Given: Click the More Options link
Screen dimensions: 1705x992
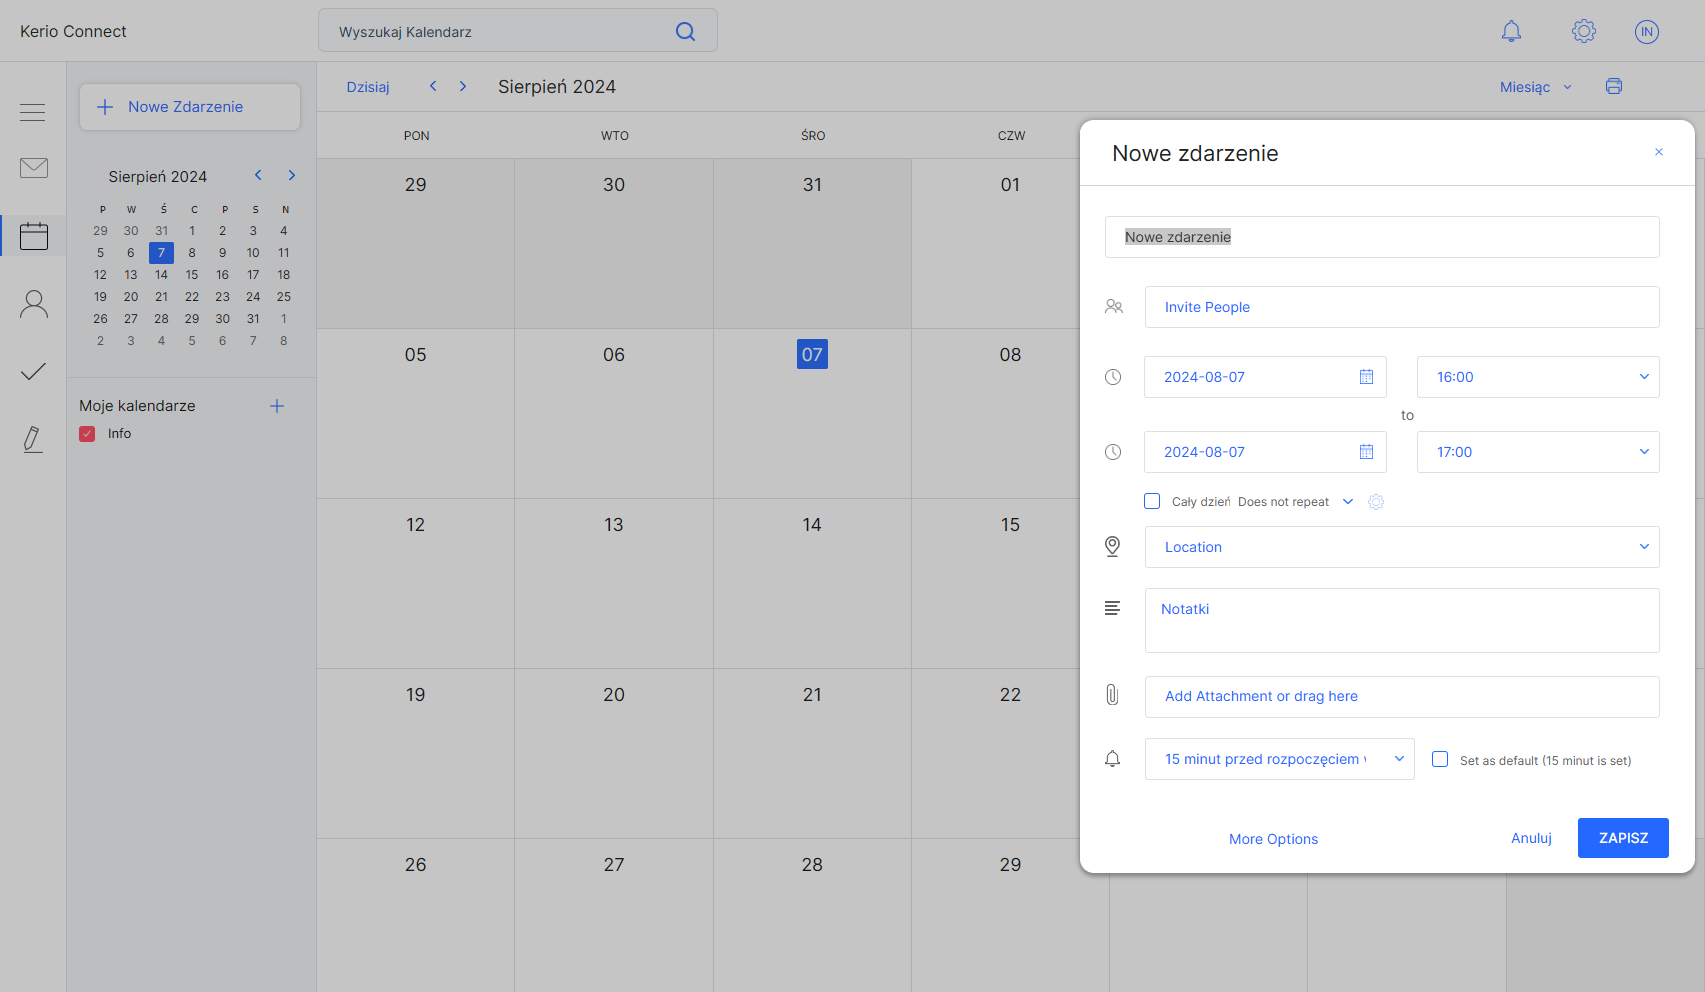Looking at the screenshot, I should 1273,839.
